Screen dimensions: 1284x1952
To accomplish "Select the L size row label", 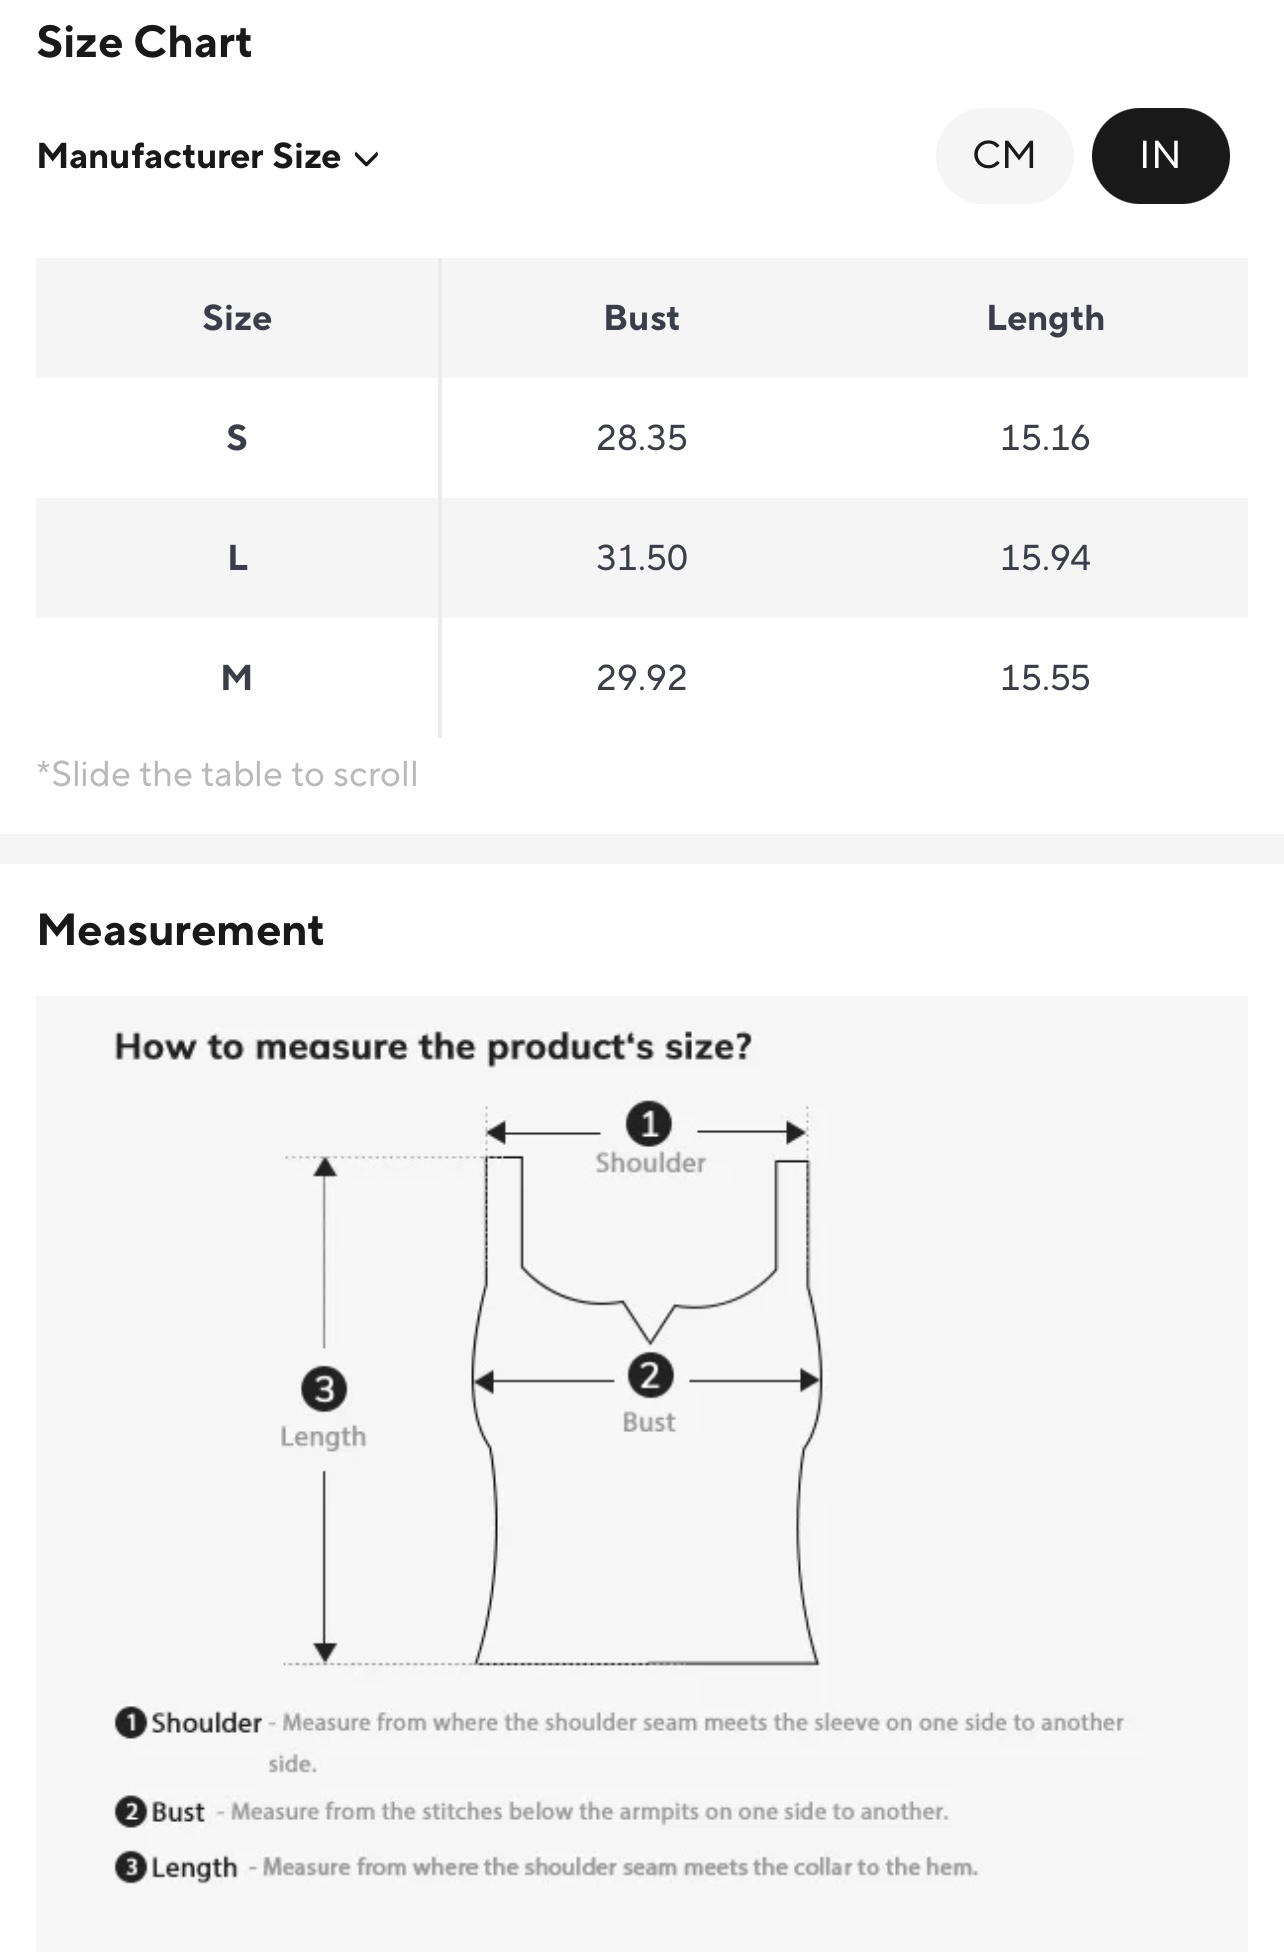I will (x=237, y=558).
